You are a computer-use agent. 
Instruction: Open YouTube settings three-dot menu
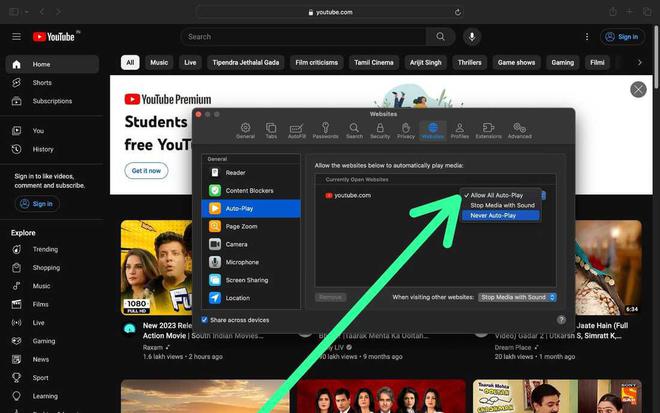(x=587, y=37)
